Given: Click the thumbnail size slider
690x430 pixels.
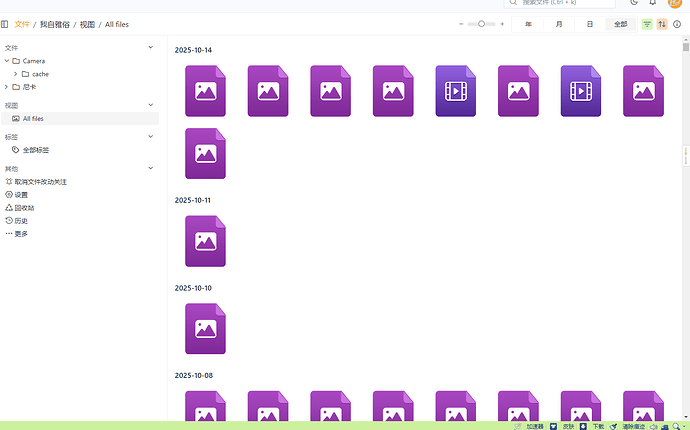Looking at the screenshot, I should (481, 24).
